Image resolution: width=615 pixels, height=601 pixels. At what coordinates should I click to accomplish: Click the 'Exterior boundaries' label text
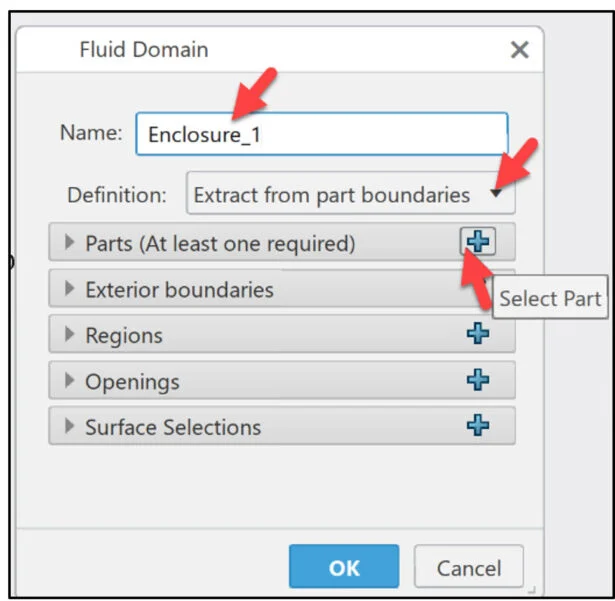tap(179, 290)
